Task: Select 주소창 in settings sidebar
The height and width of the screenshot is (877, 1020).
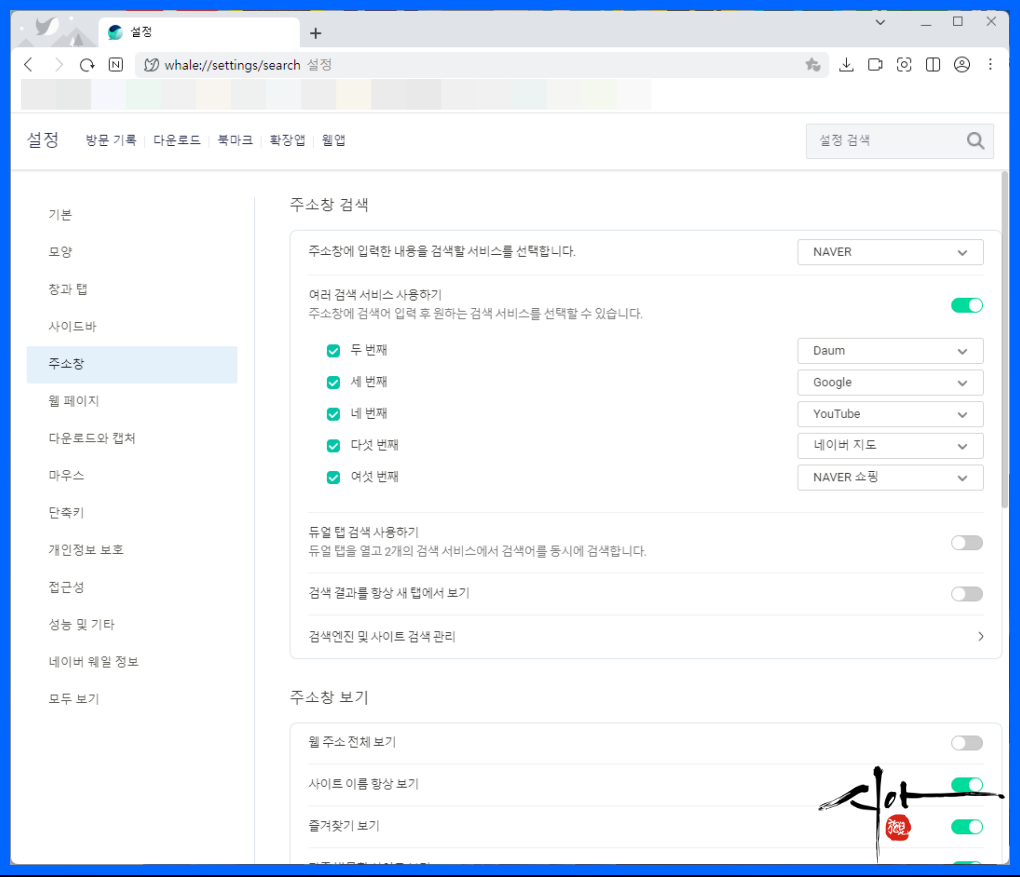Action: click(x=132, y=364)
